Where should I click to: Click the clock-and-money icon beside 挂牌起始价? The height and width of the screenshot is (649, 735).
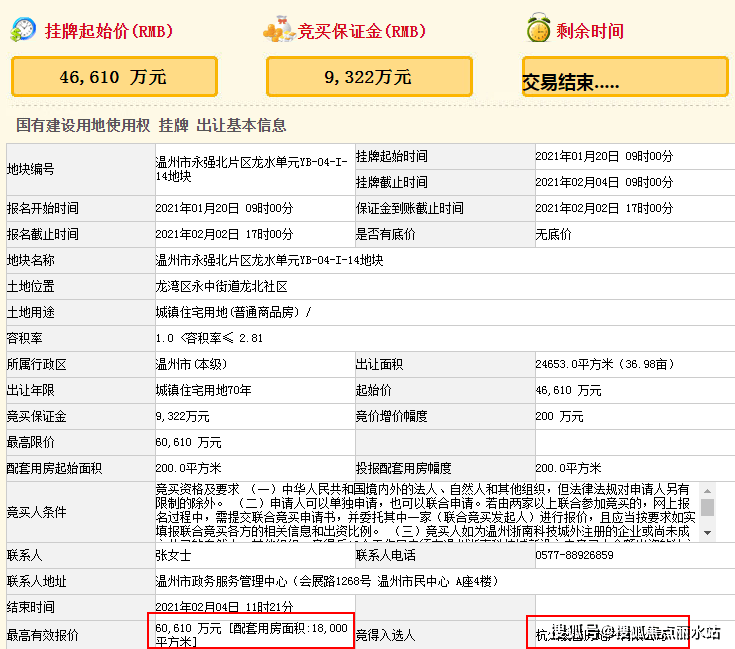(x=23, y=29)
